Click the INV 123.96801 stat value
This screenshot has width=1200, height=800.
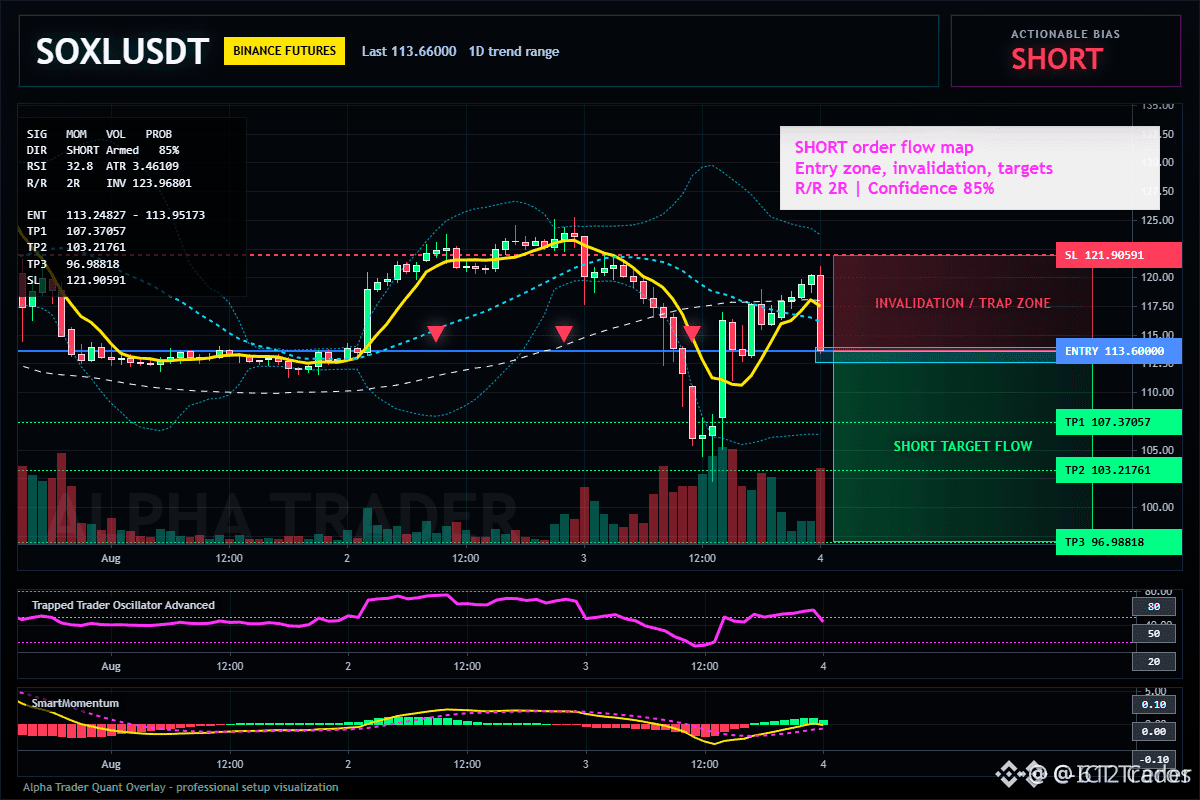click(x=149, y=183)
